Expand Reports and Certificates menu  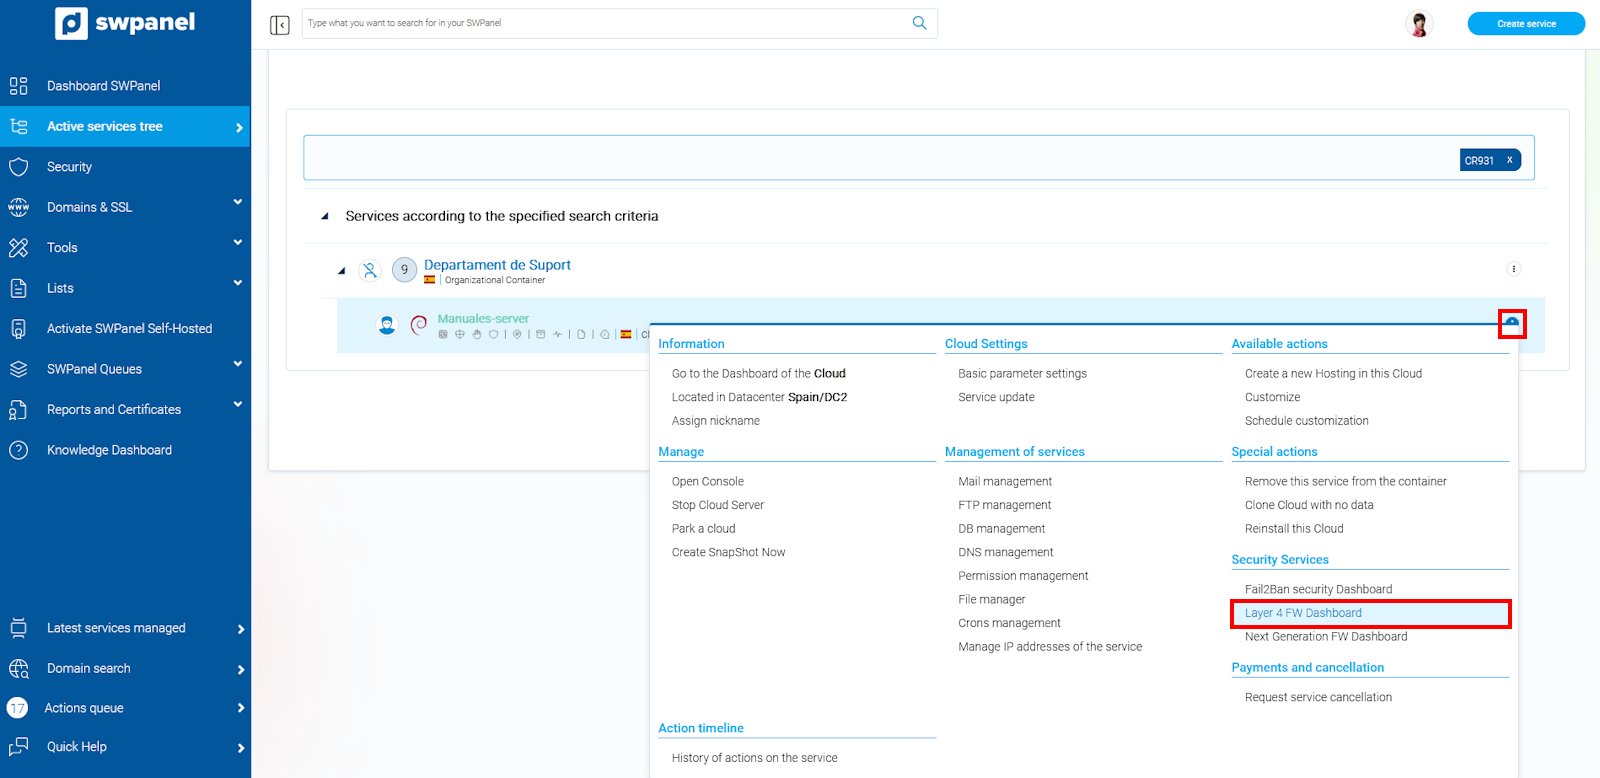pos(237,405)
